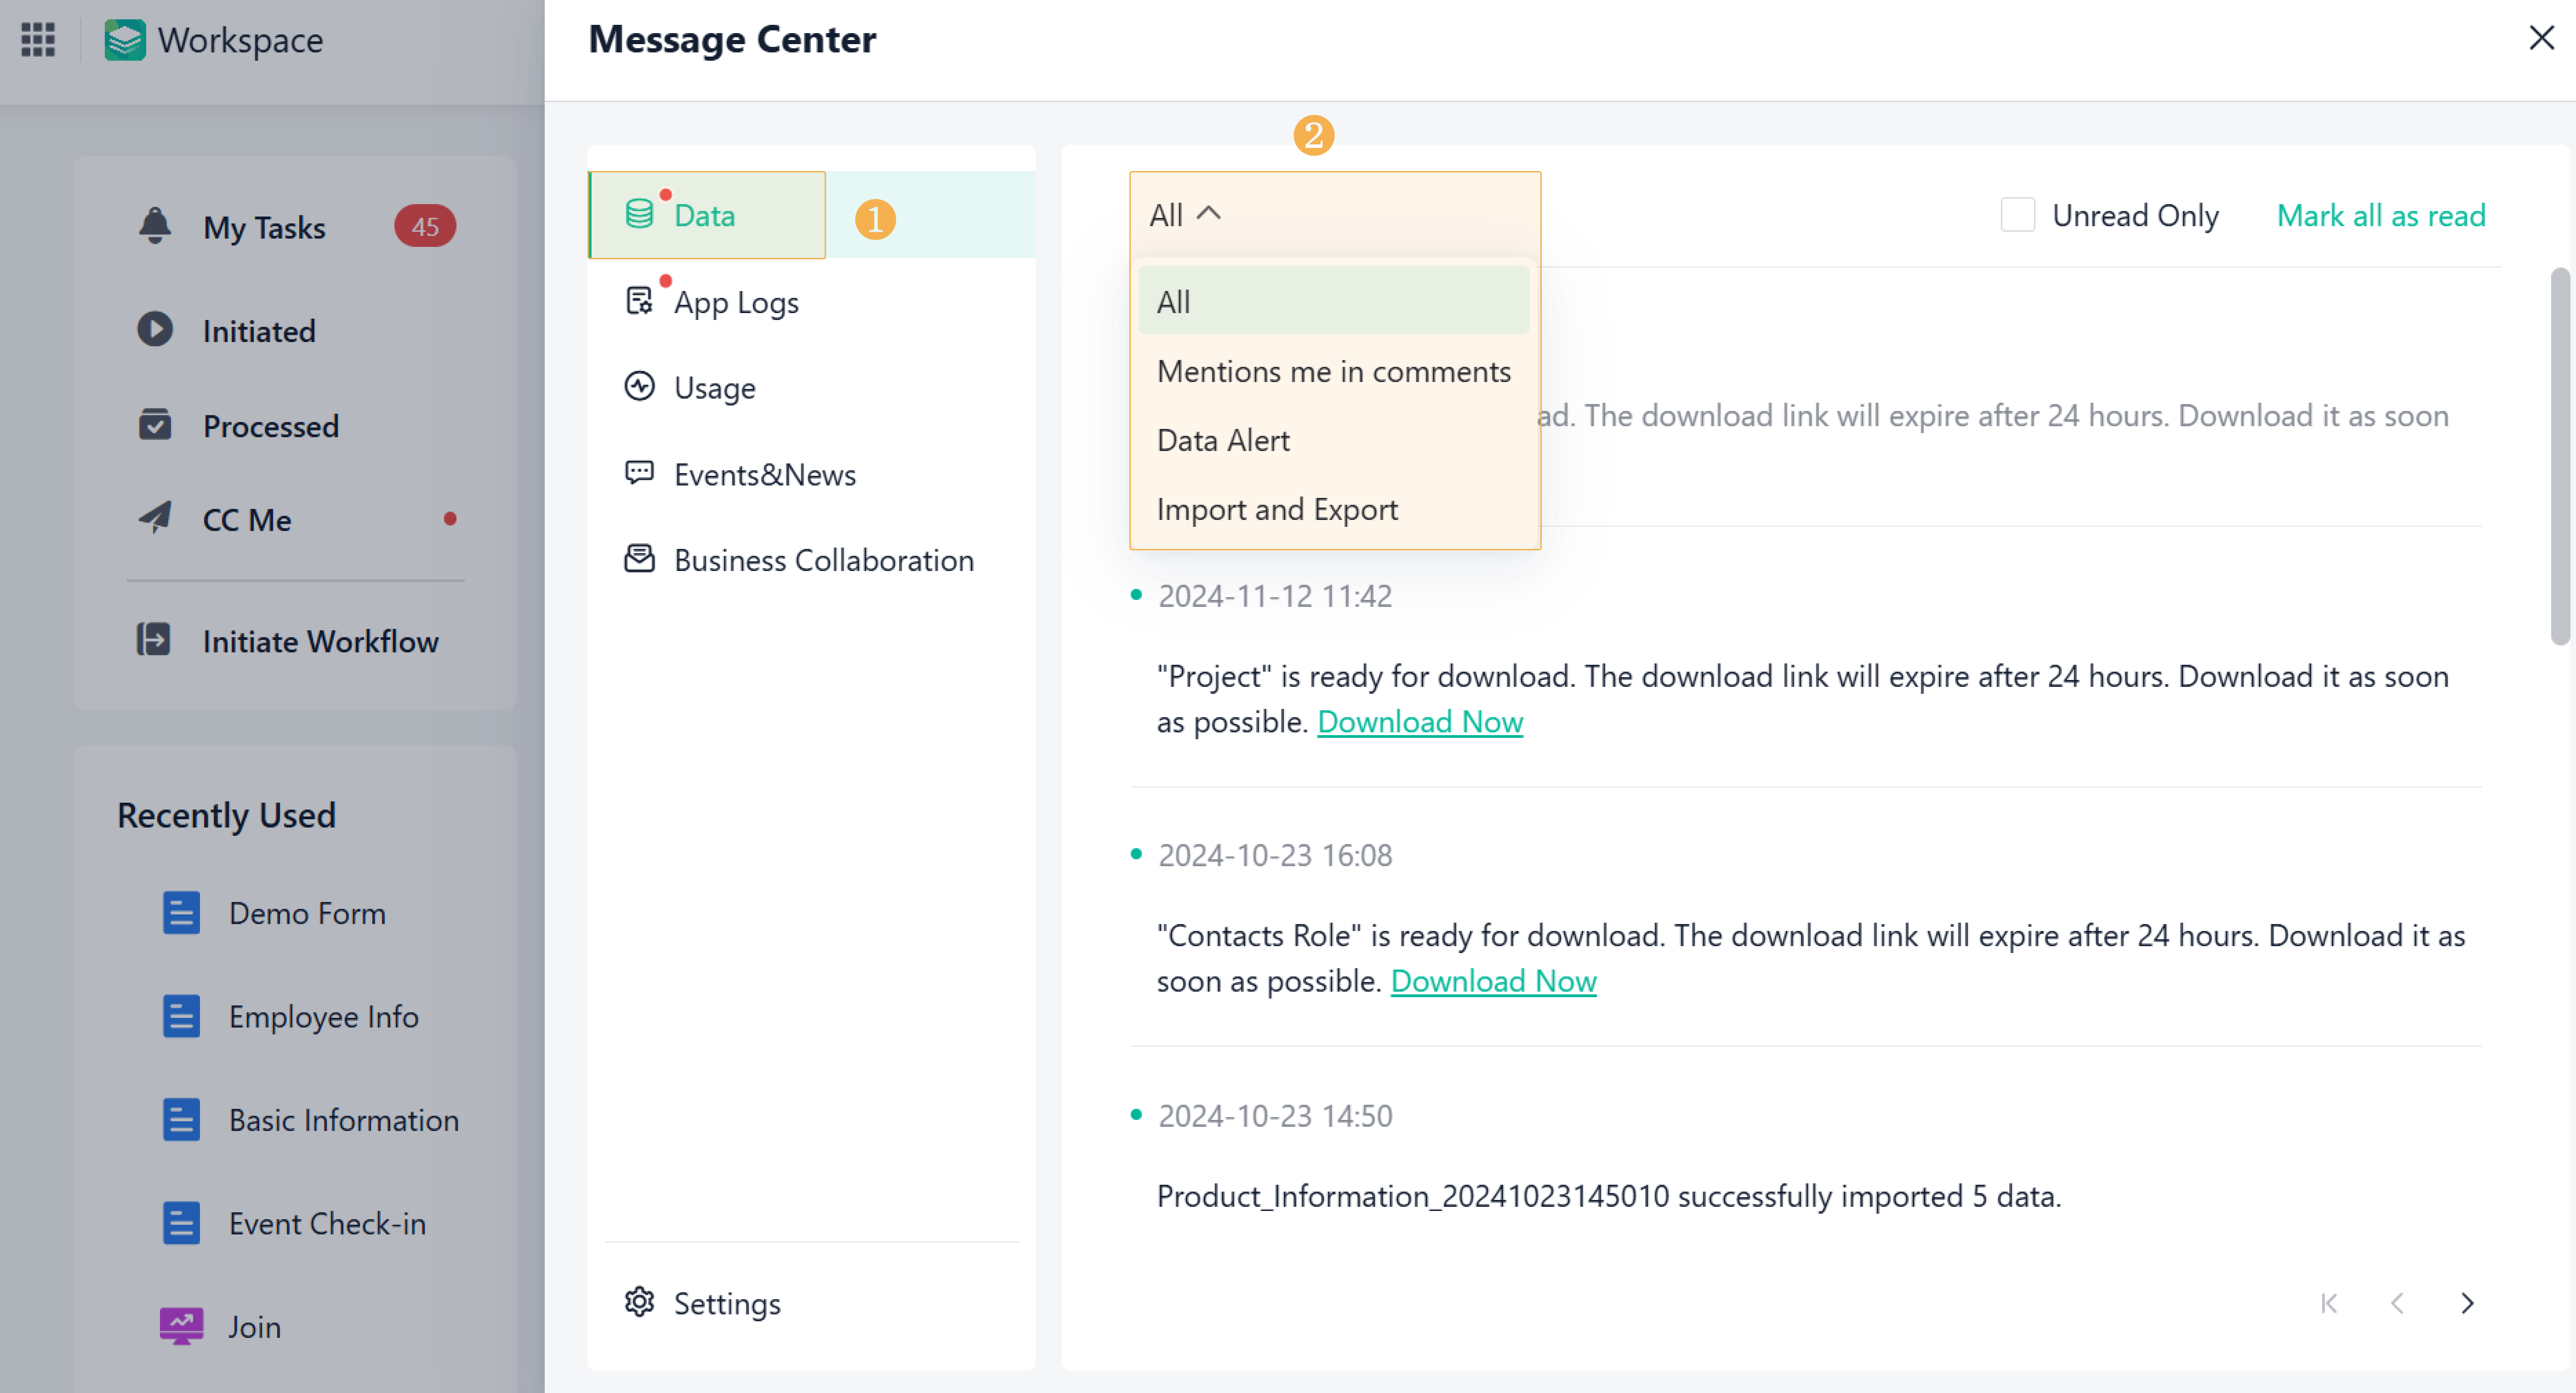The height and width of the screenshot is (1393, 2576).
Task: Click the Demo Form document icon
Action: click(x=181, y=913)
